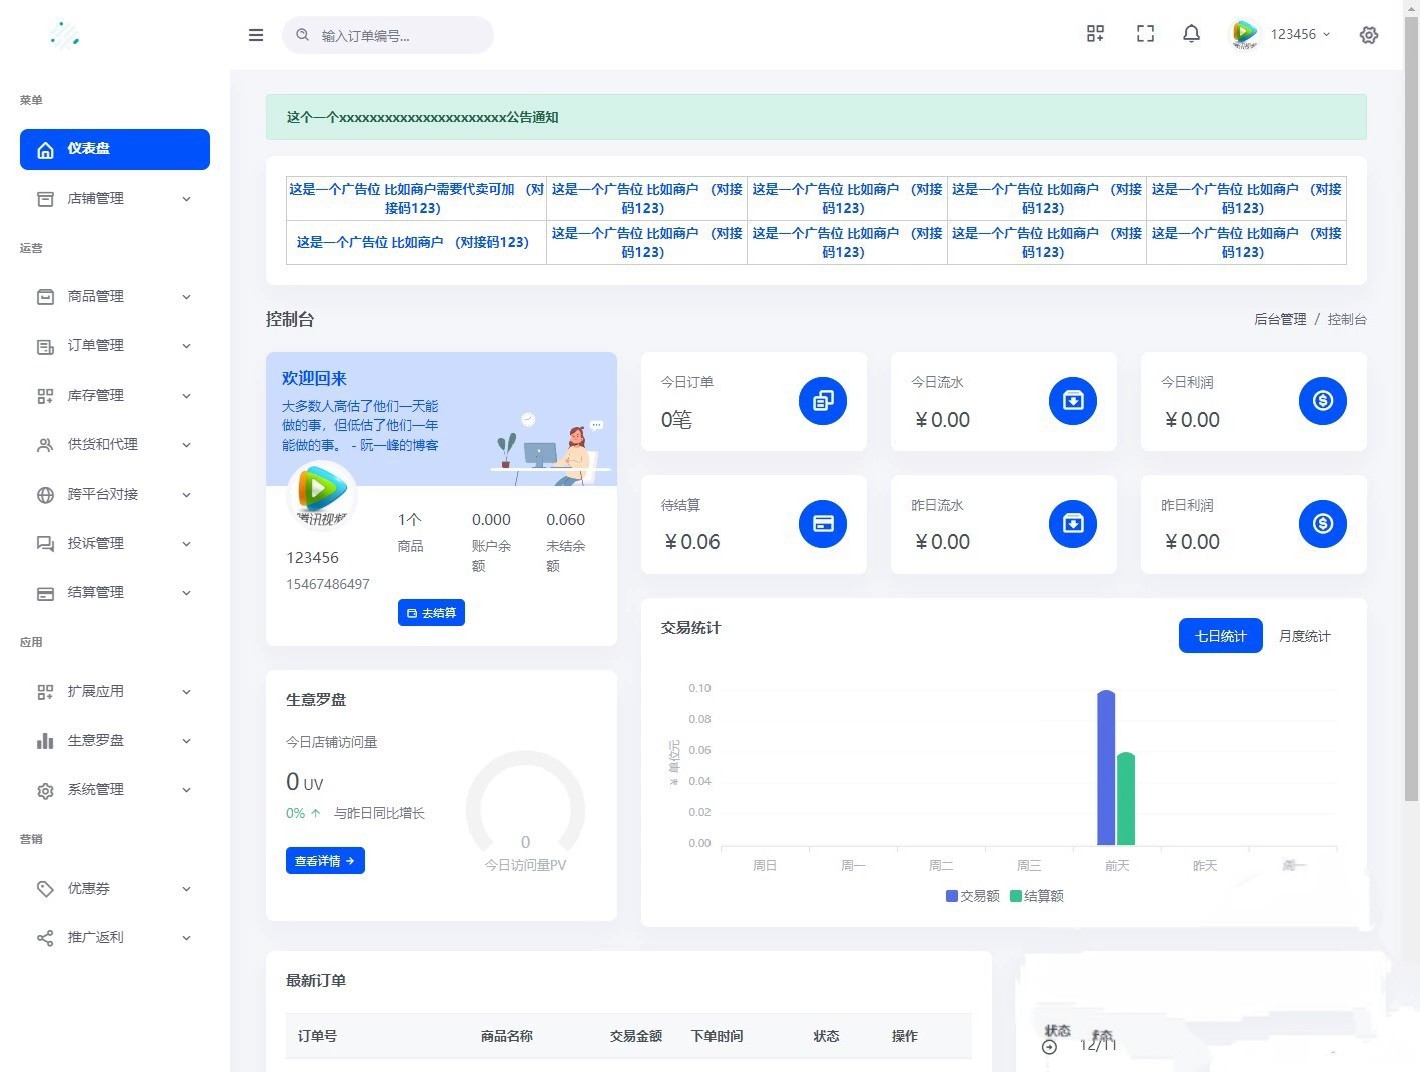Open the notification bell icon

[x=1191, y=34]
